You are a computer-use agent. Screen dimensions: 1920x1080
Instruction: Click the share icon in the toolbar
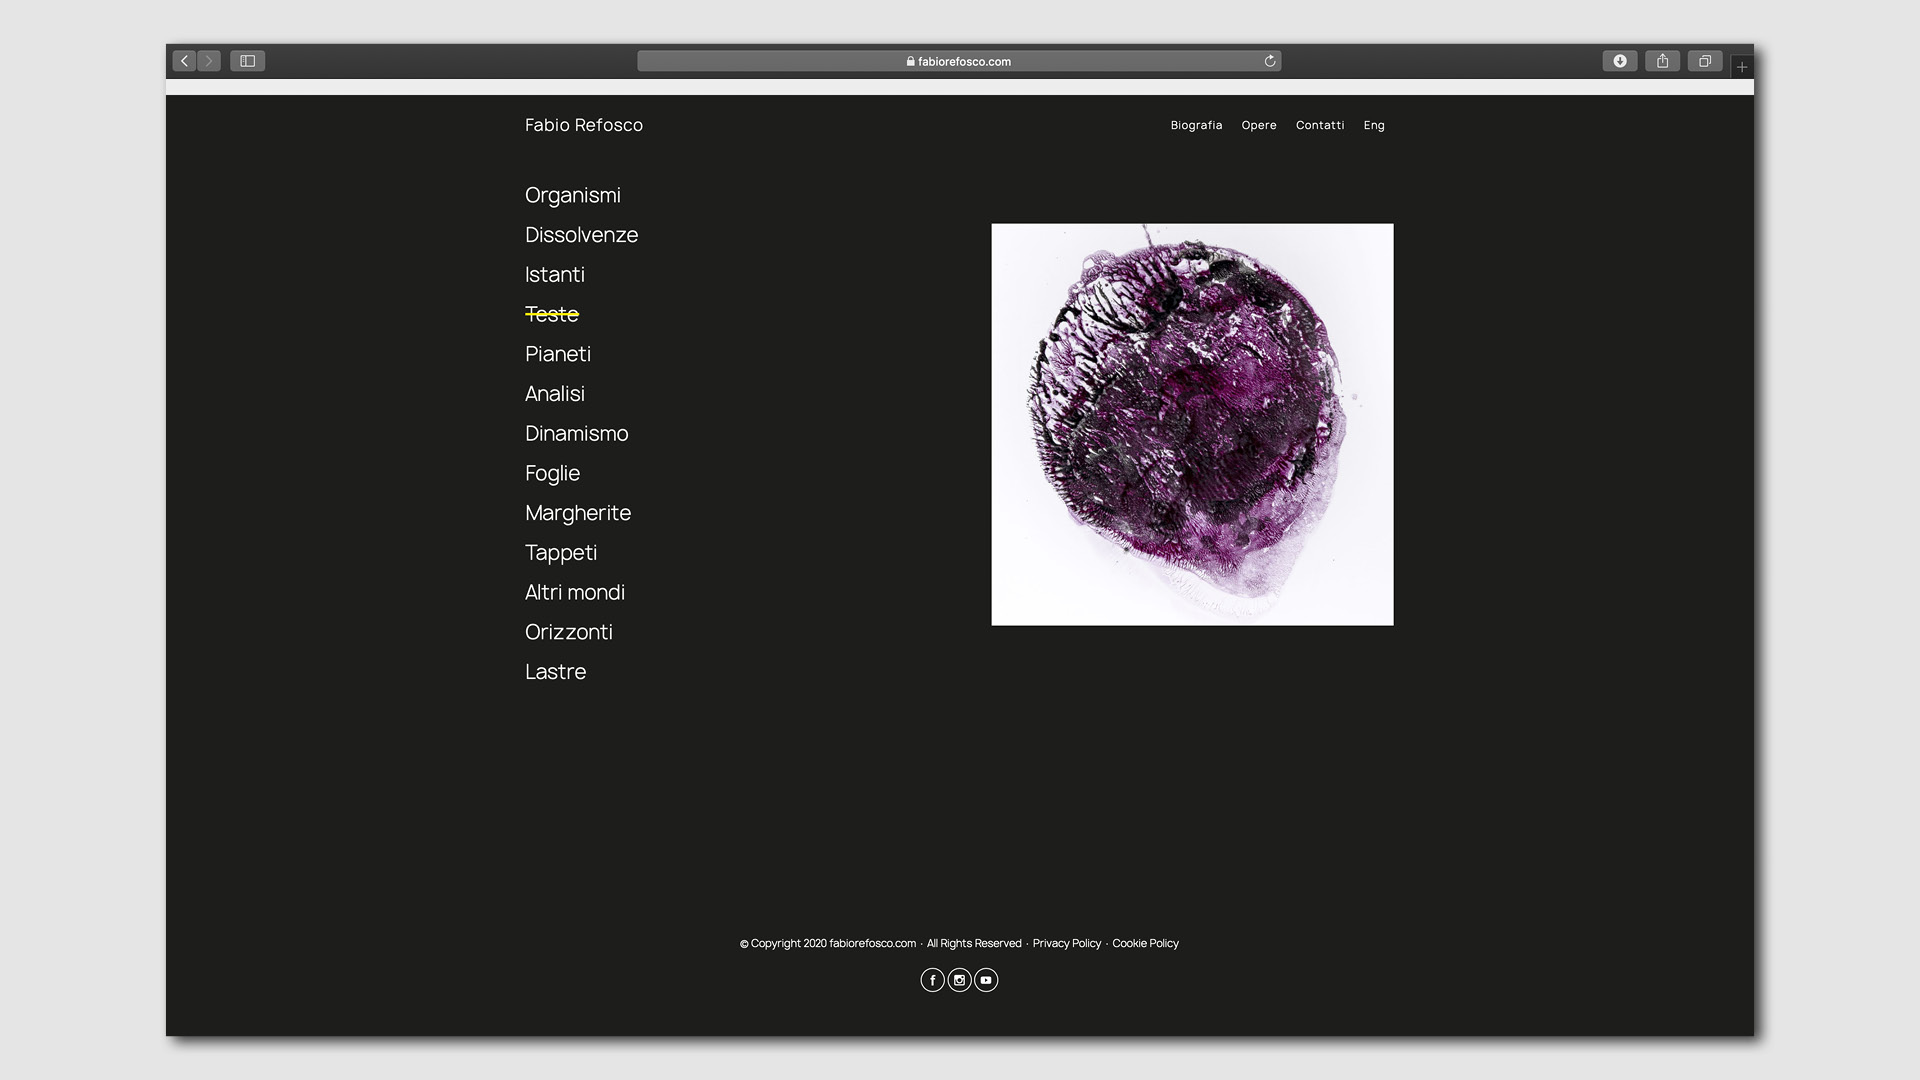pyautogui.click(x=1662, y=61)
